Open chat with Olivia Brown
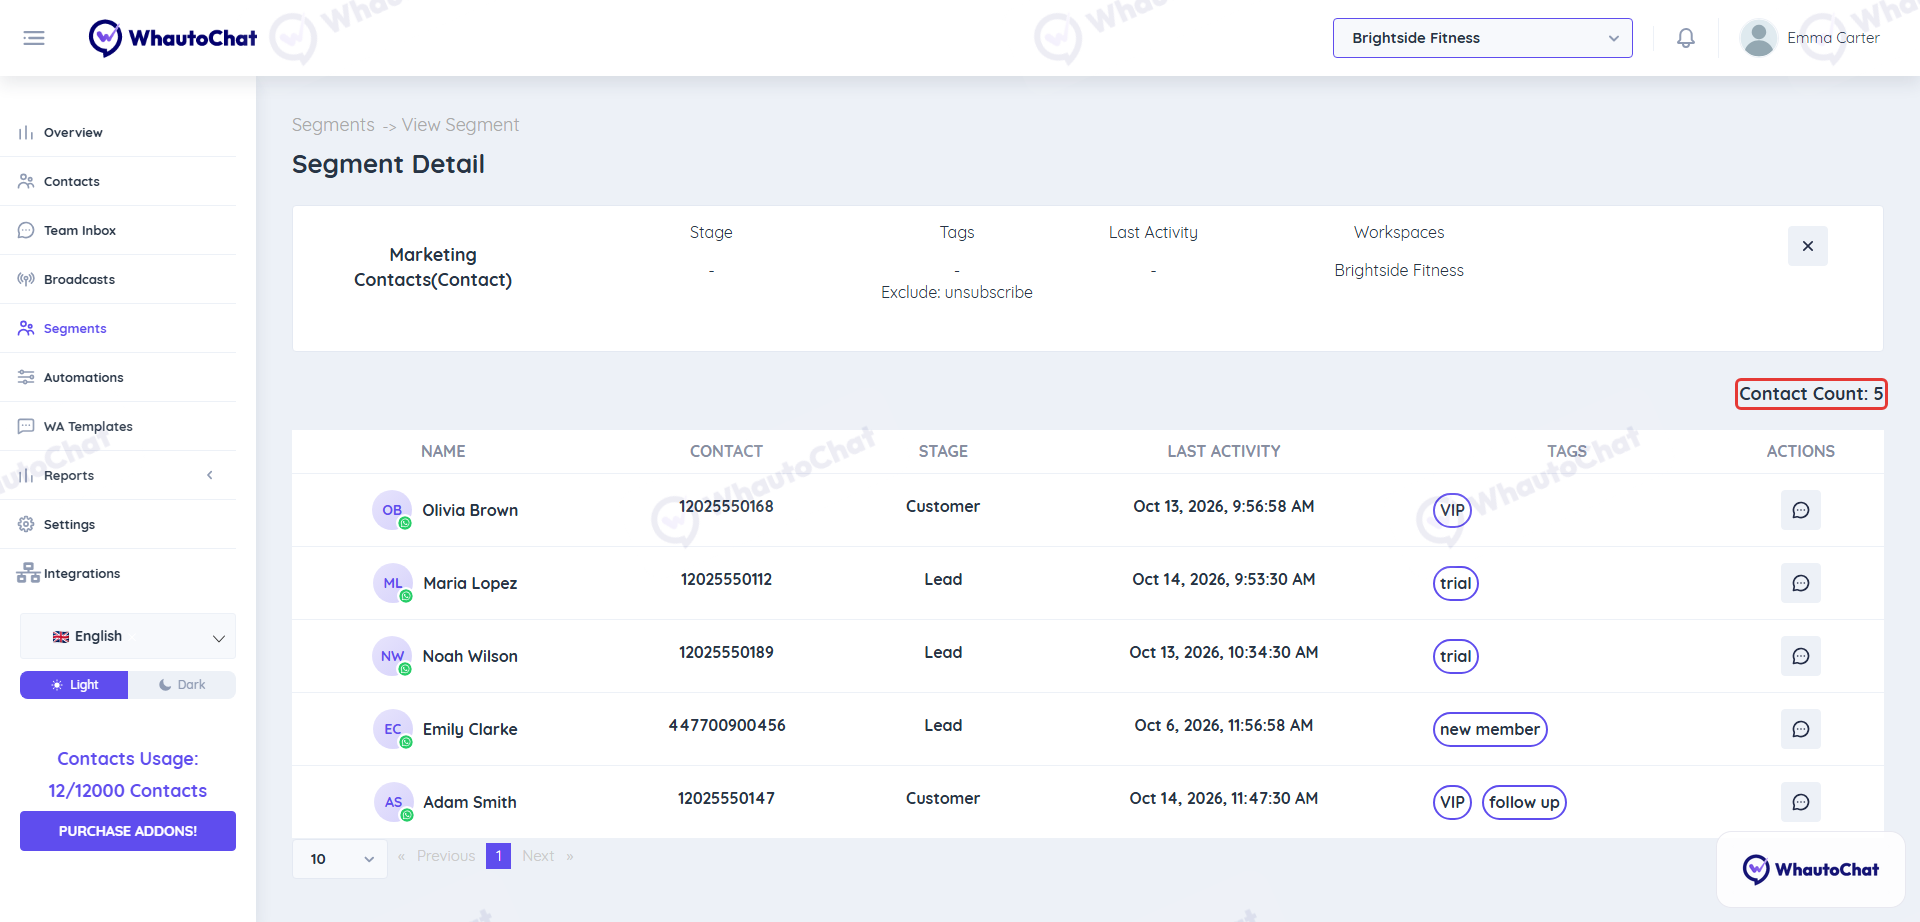Viewport: 1920px width, 922px height. (1800, 510)
